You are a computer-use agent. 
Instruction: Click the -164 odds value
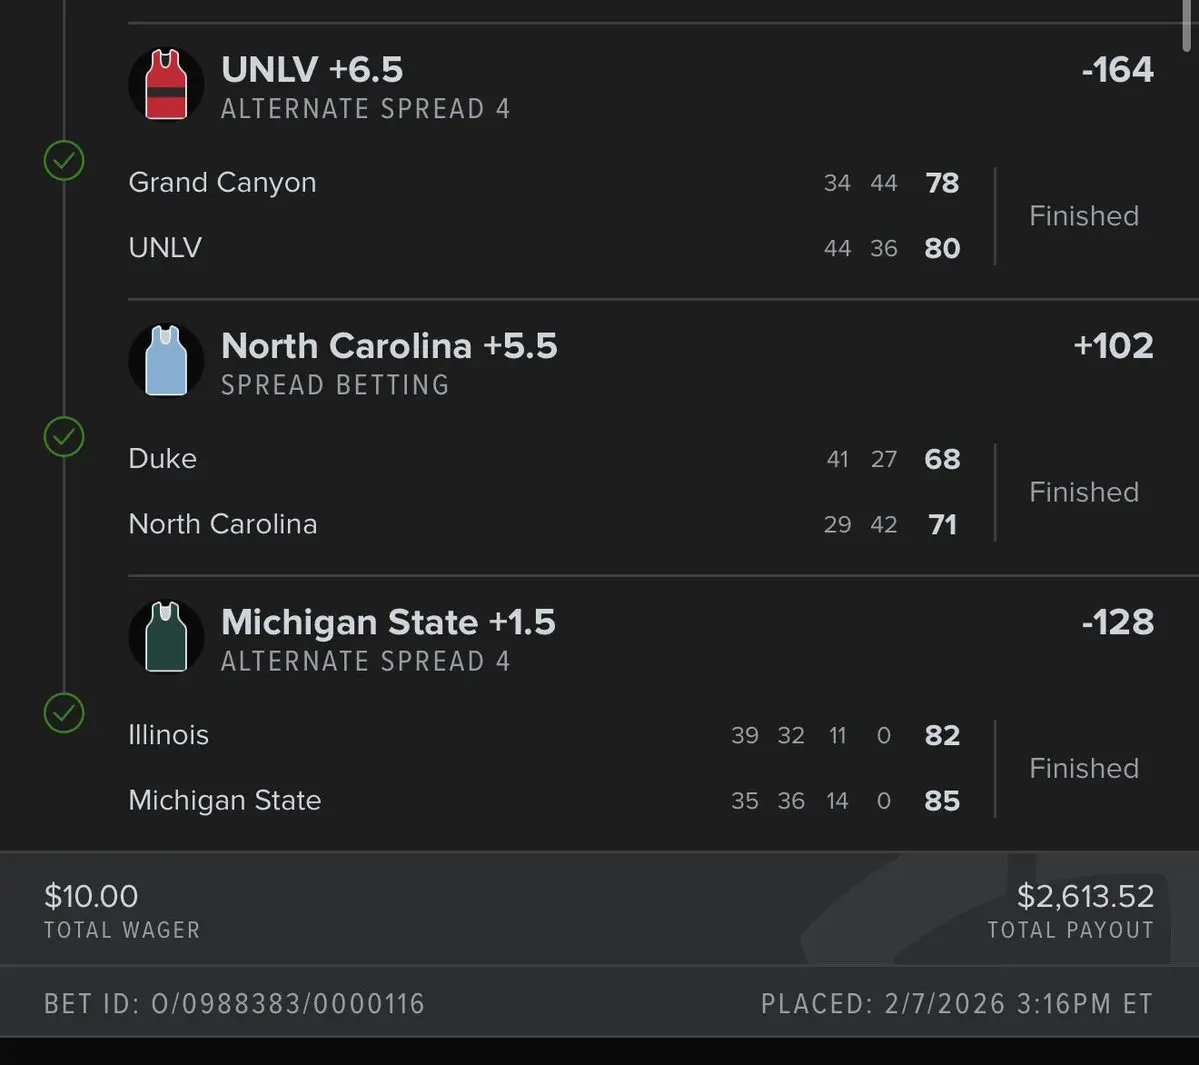click(x=1117, y=70)
